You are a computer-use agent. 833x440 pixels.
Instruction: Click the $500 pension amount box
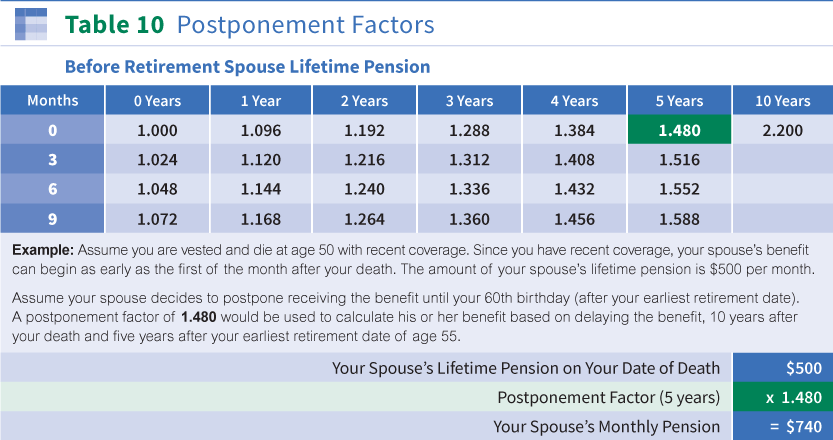click(783, 368)
